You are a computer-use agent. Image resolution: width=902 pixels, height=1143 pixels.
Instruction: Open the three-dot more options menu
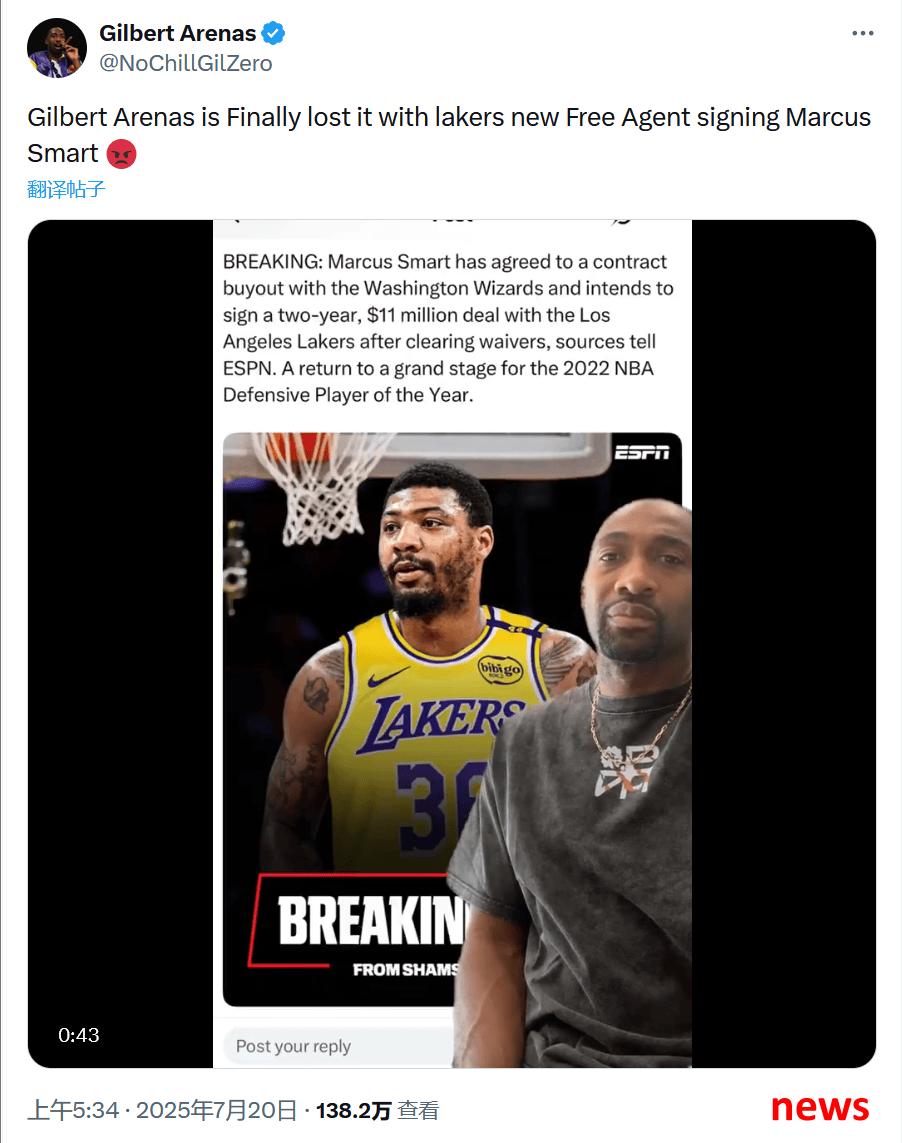pyautogui.click(x=863, y=34)
